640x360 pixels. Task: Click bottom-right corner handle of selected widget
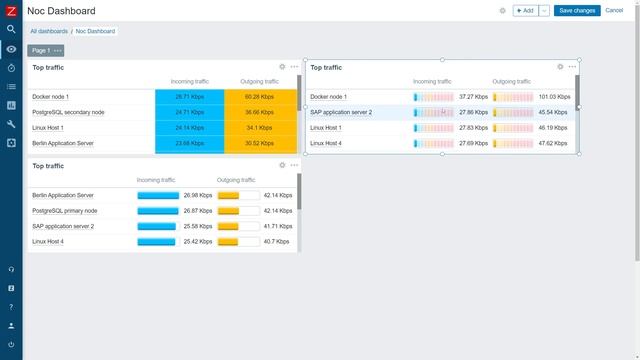tap(579, 154)
